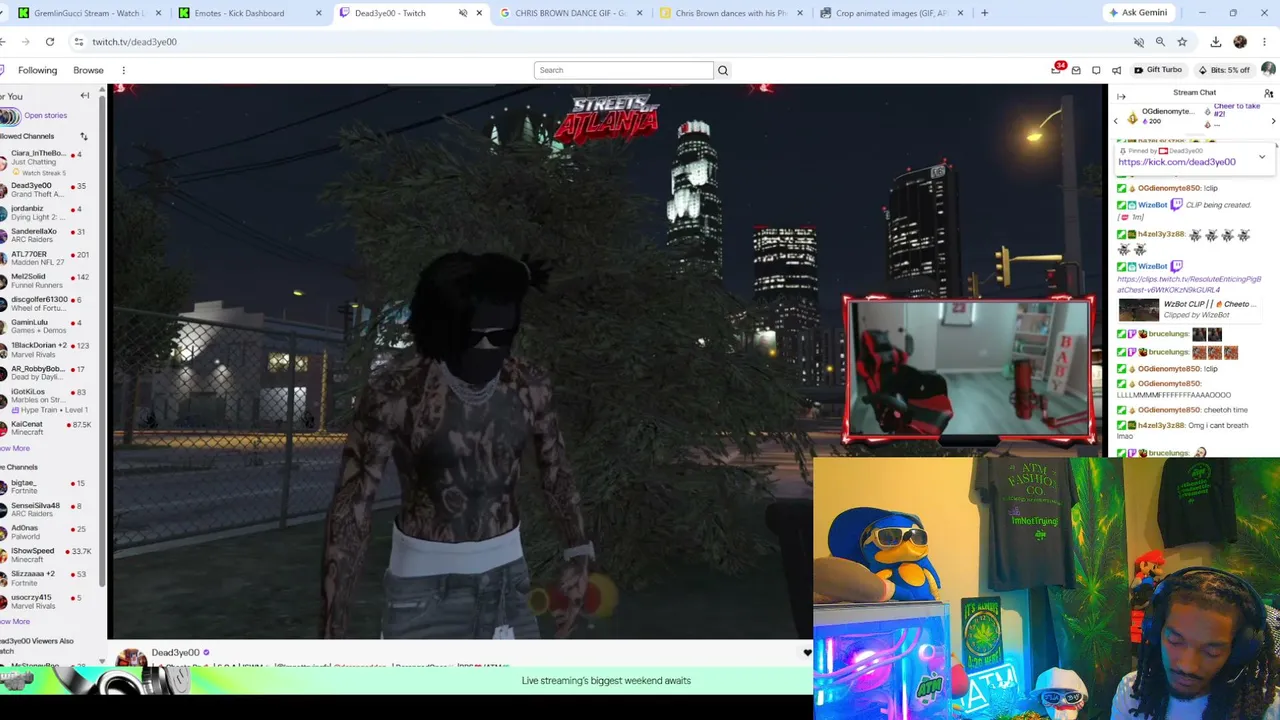Click the Twitch search magnifier button

723,70
